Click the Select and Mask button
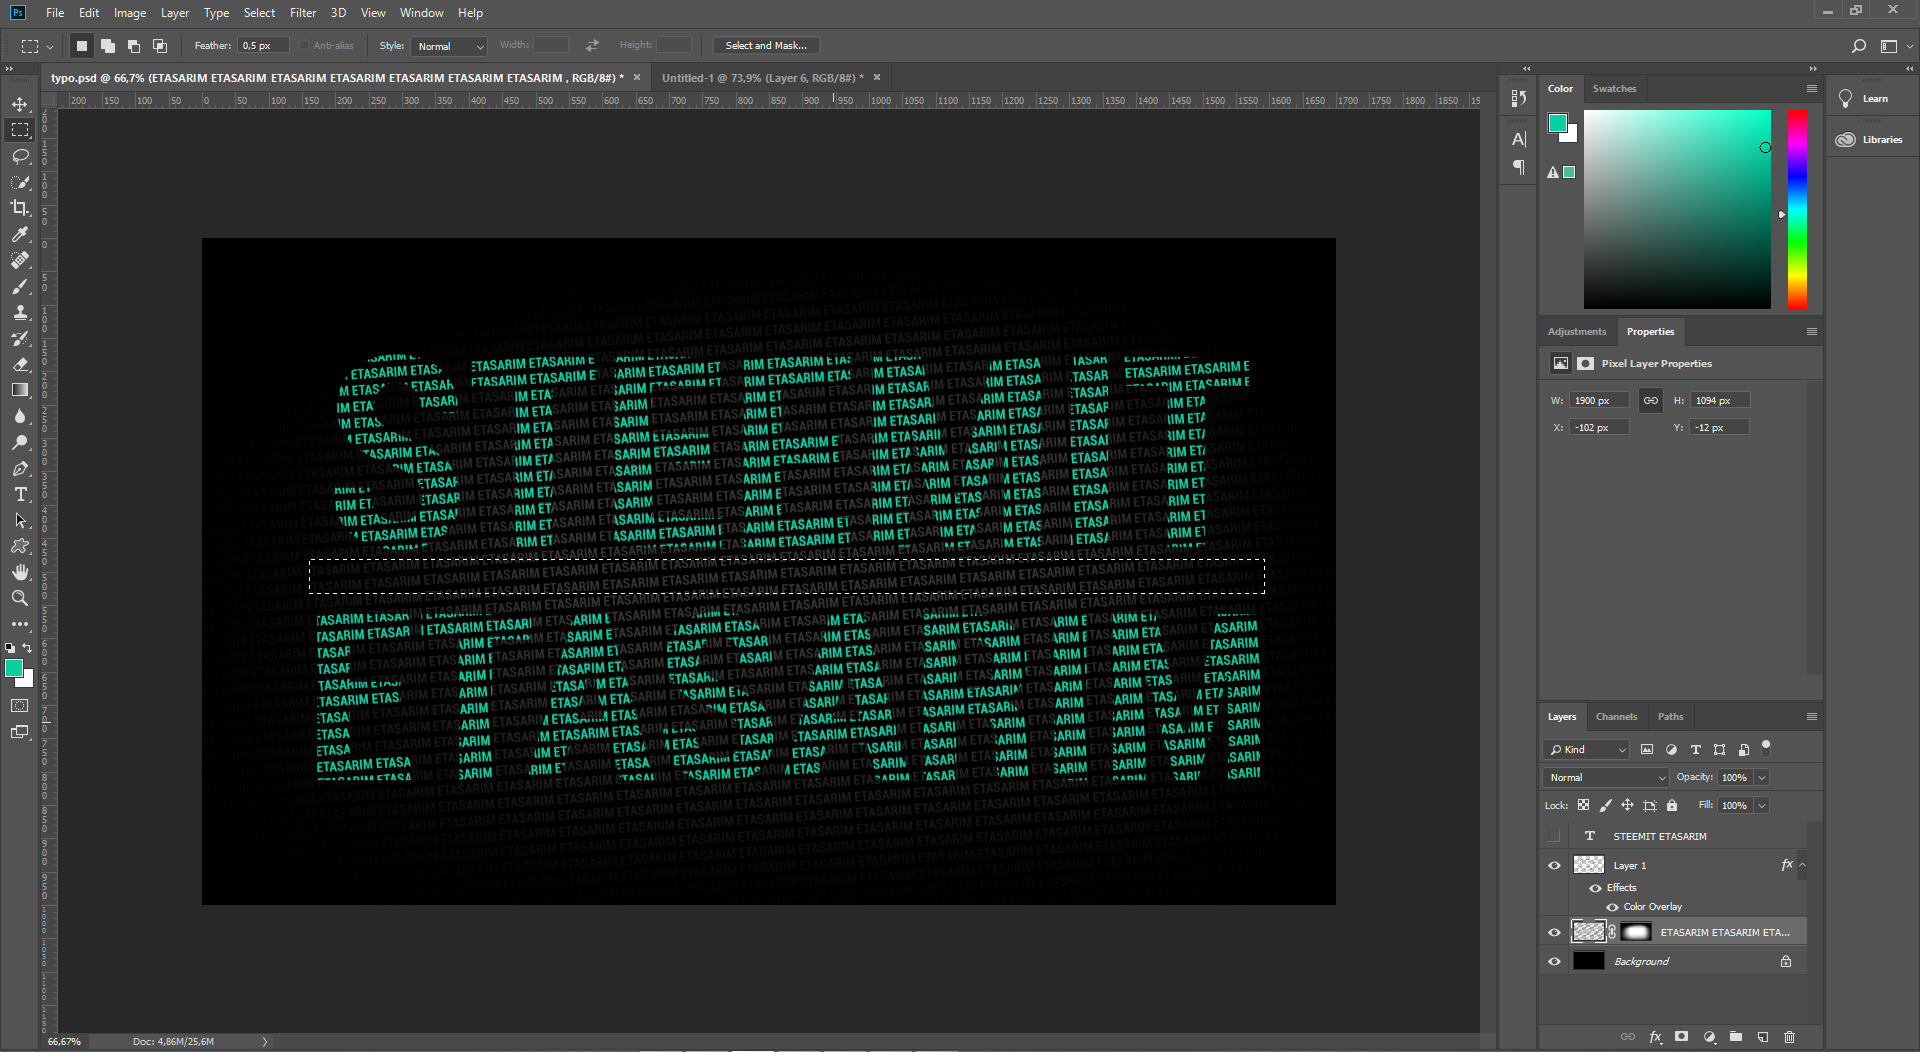The height and width of the screenshot is (1052, 1920). coord(765,45)
